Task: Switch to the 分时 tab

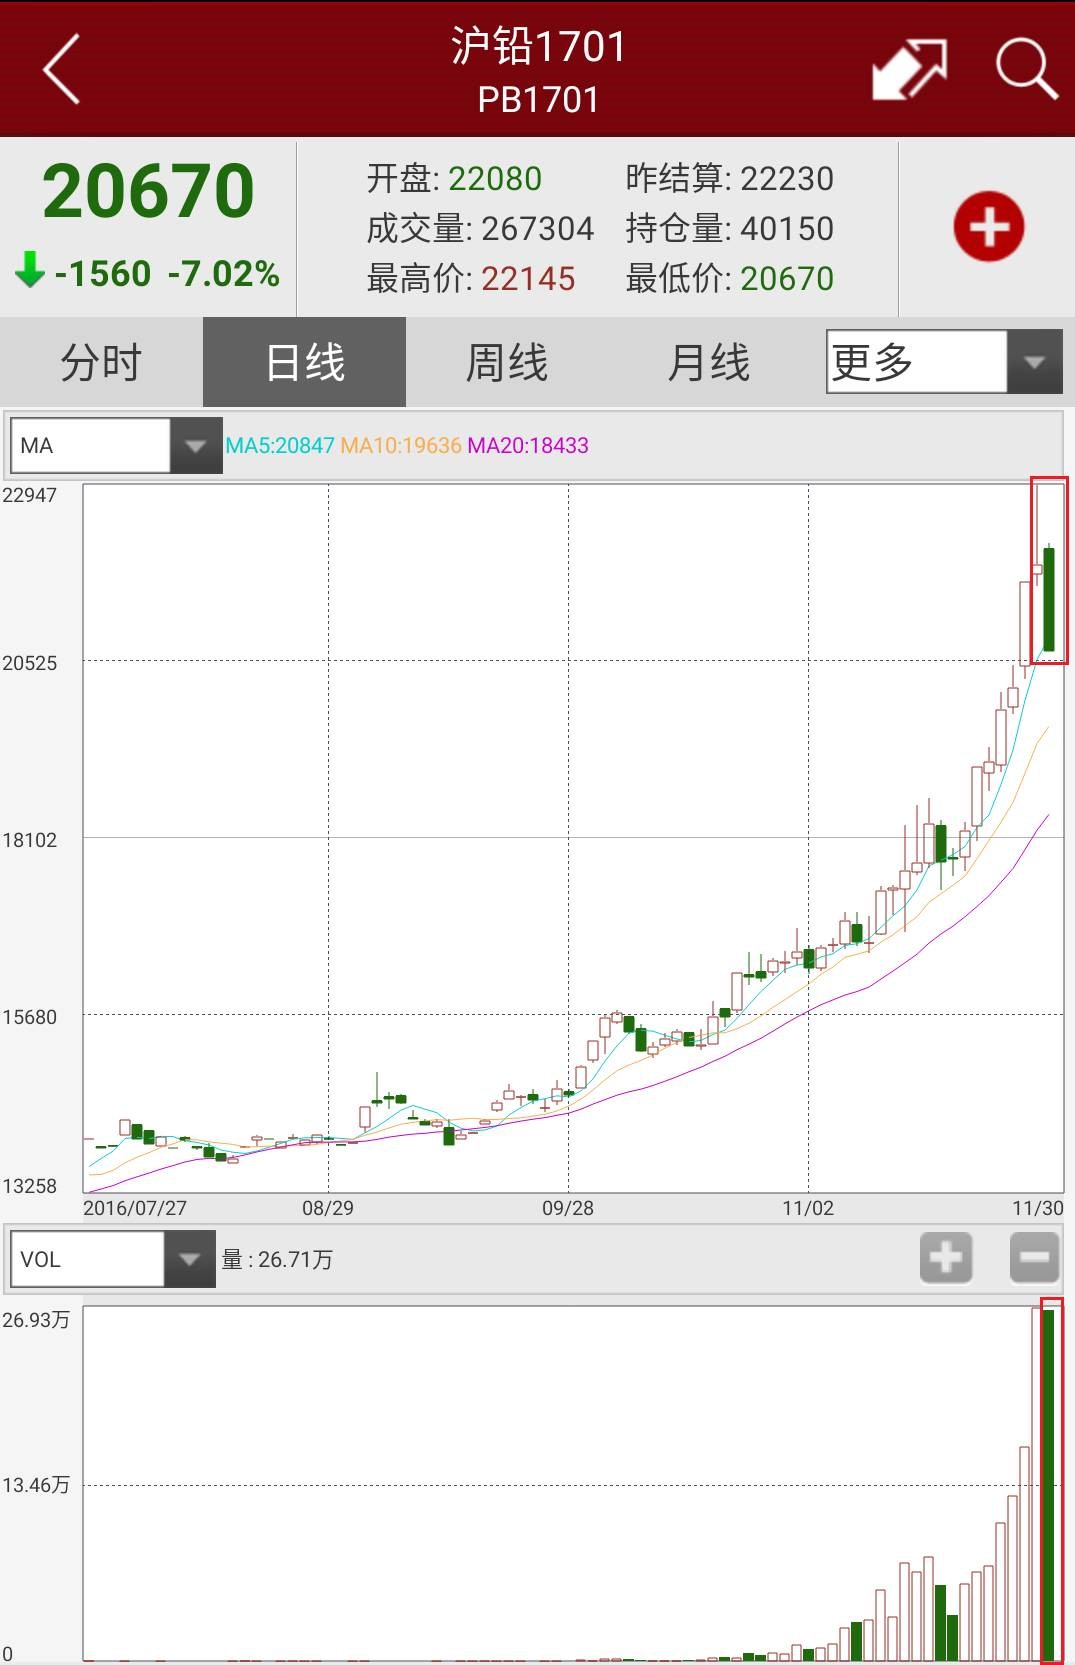Action: [101, 362]
